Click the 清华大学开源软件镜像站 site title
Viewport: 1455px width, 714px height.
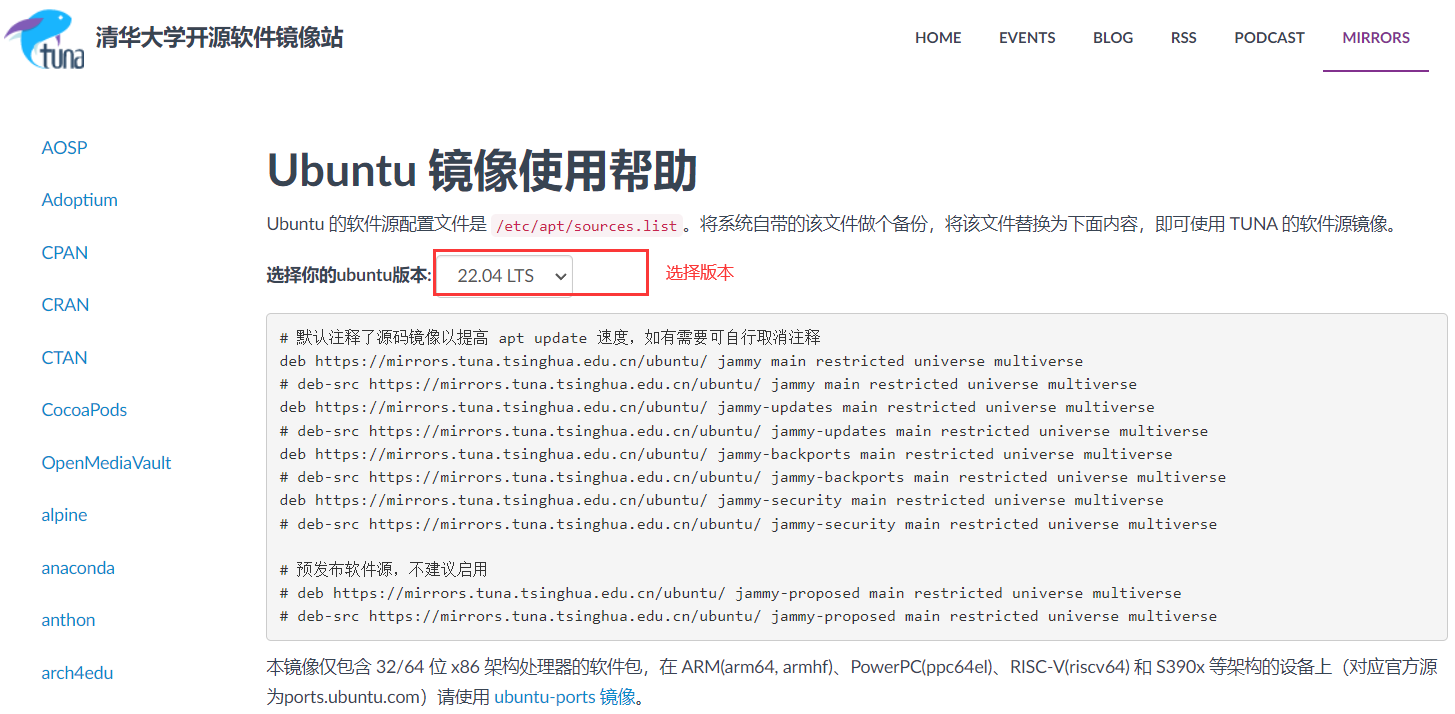click(219, 38)
